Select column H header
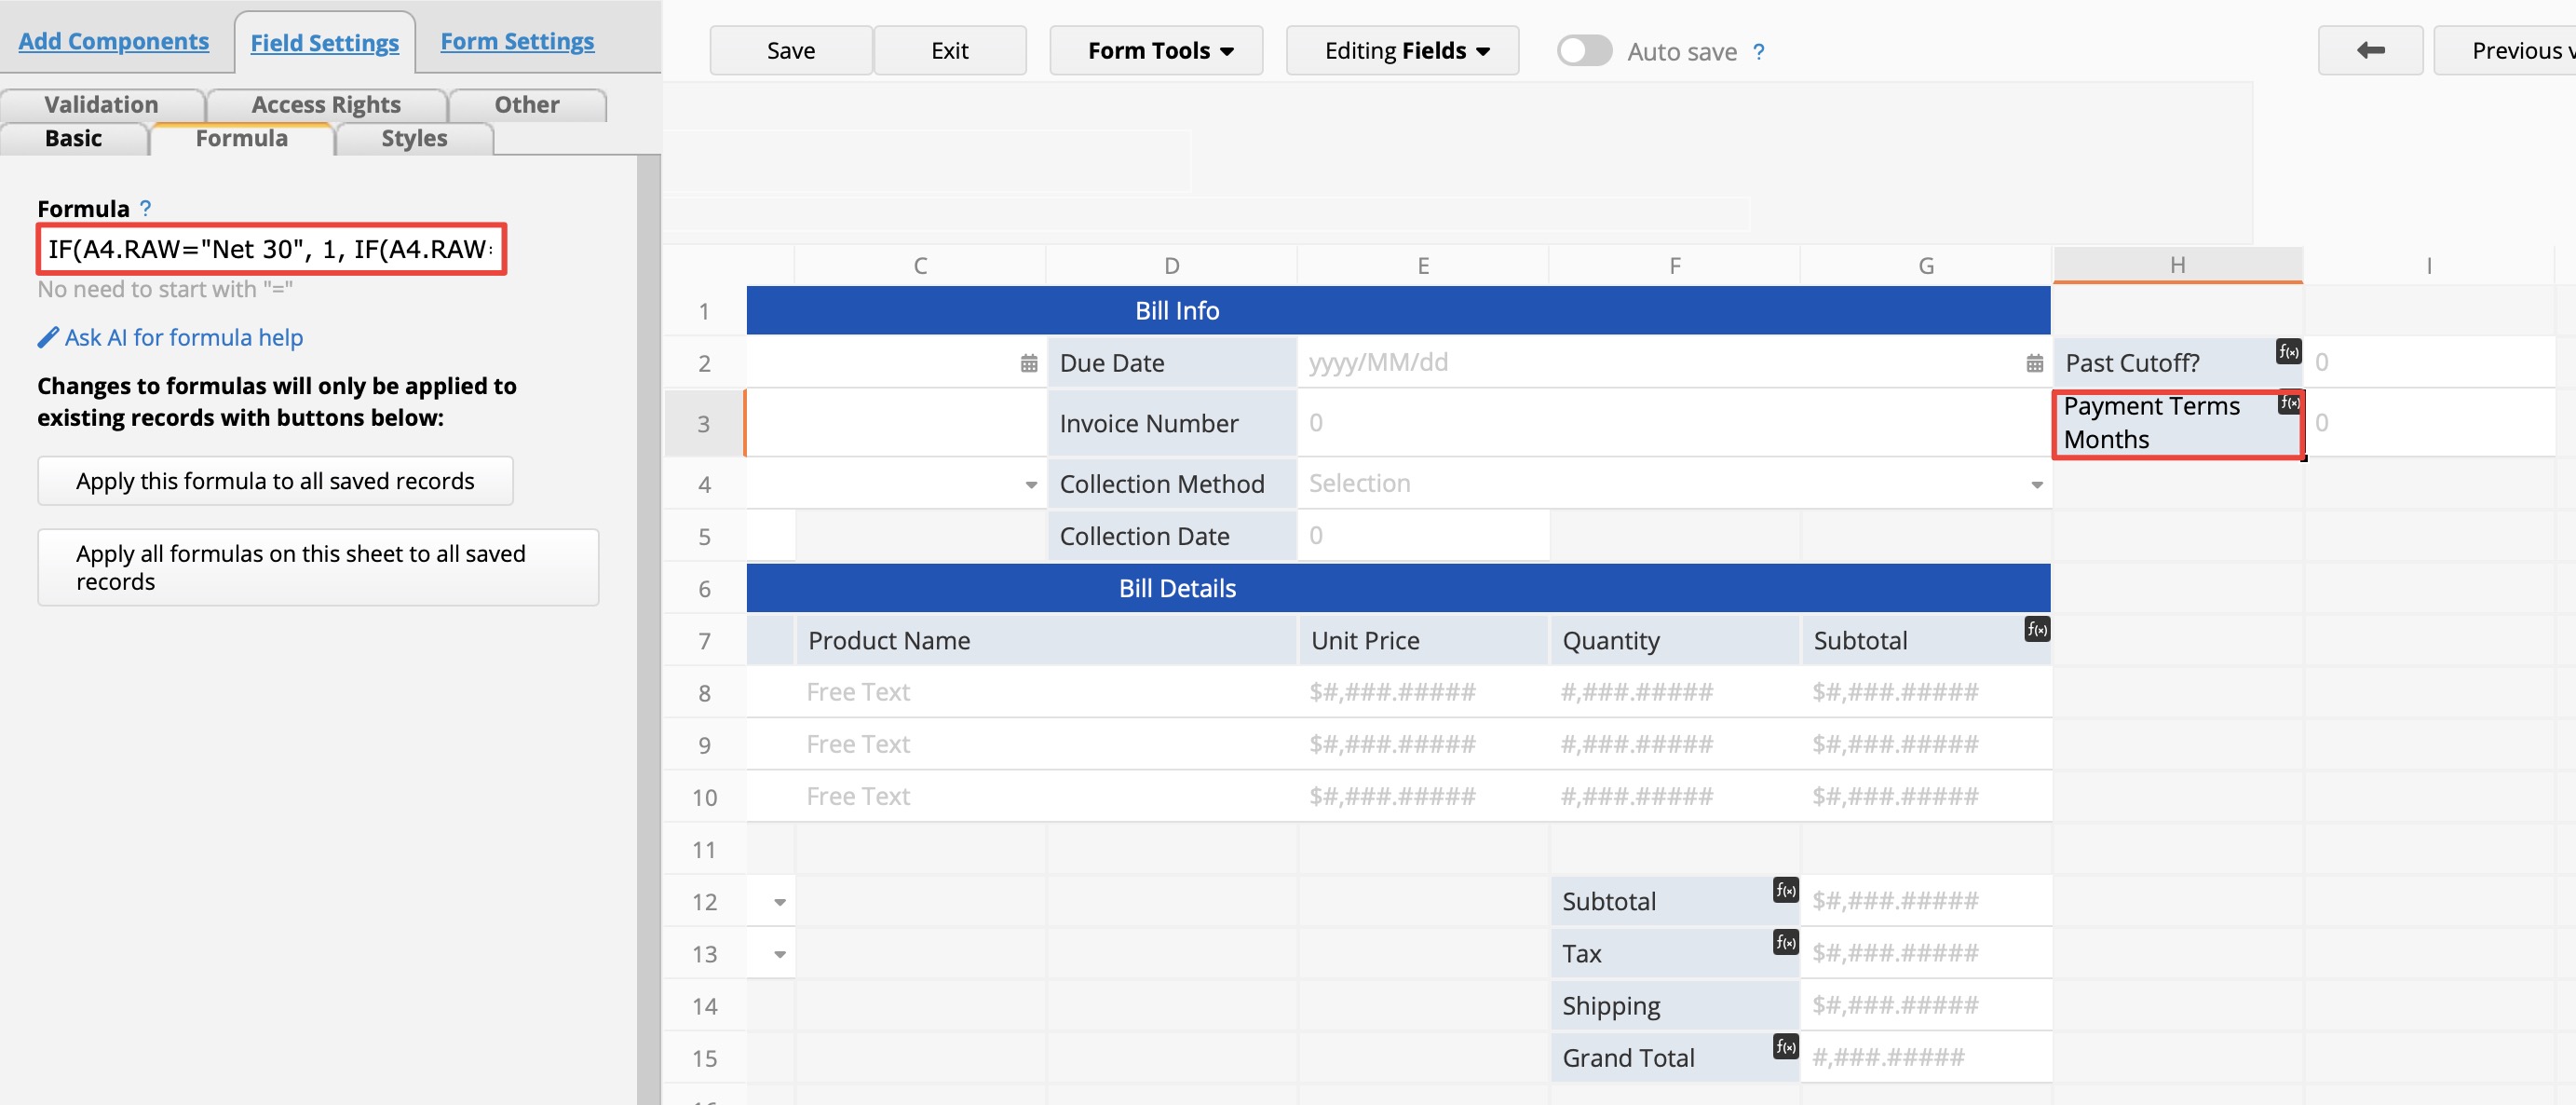2576x1105 pixels. pos(2177,265)
